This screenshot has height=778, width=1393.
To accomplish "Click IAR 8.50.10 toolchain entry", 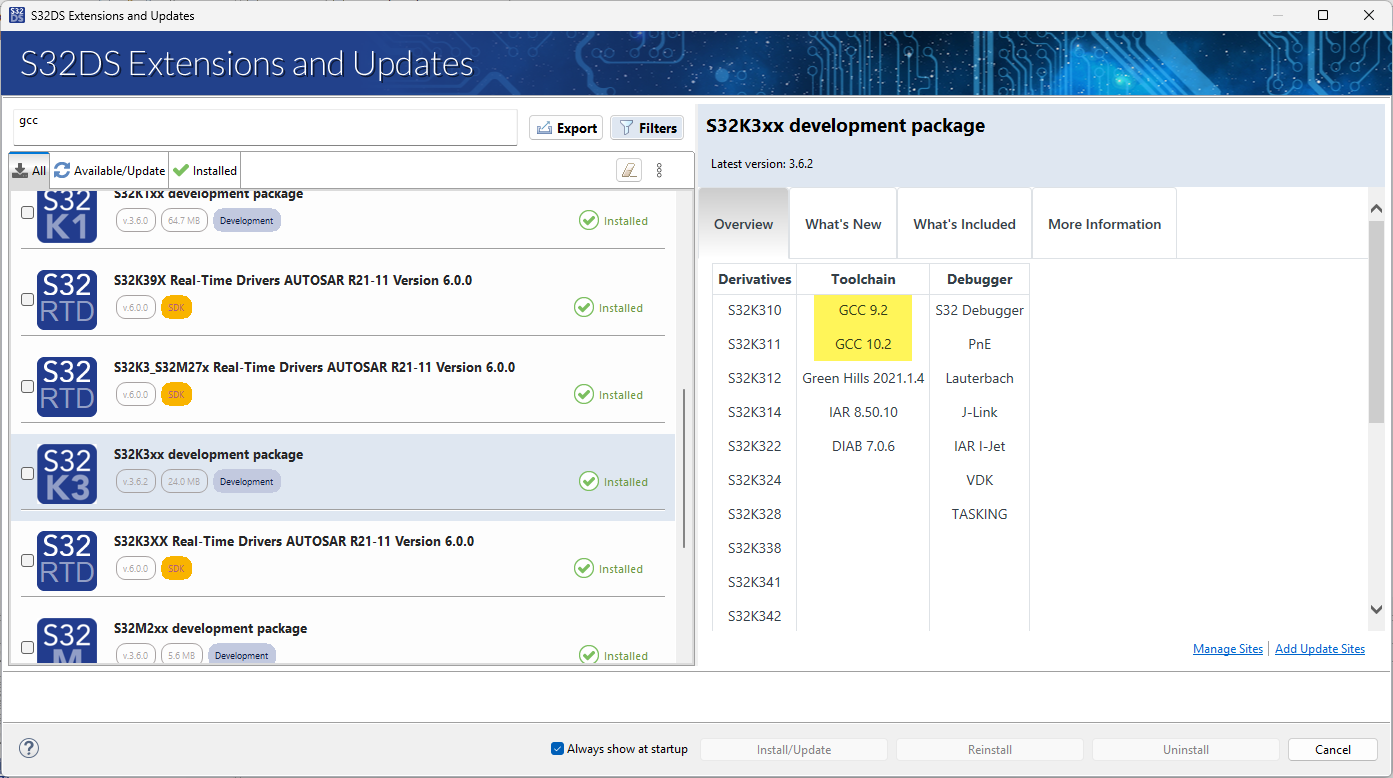I will coord(863,412).
